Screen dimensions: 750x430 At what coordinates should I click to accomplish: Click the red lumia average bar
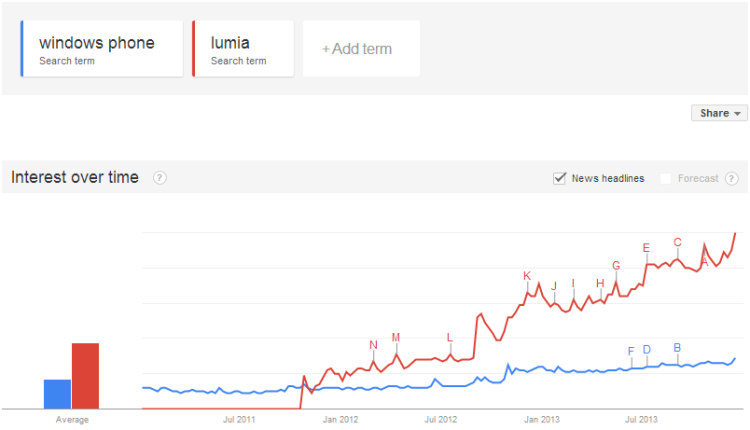[x=86, y=376]
